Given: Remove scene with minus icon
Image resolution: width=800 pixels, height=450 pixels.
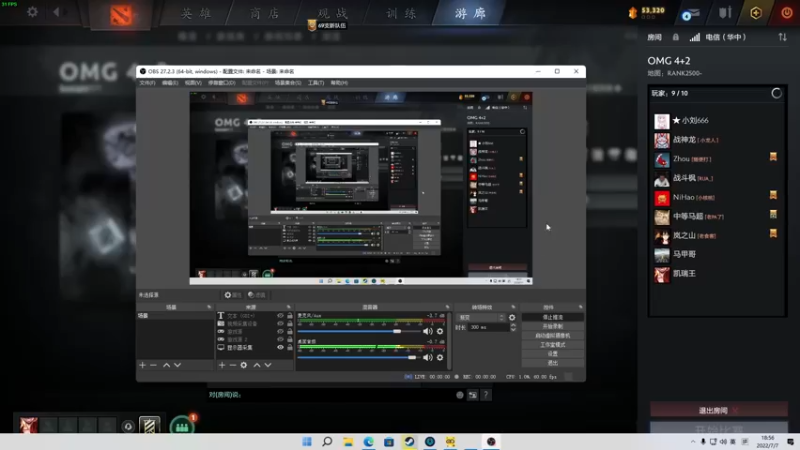Looking at the screenshot, I should [153, 365].
